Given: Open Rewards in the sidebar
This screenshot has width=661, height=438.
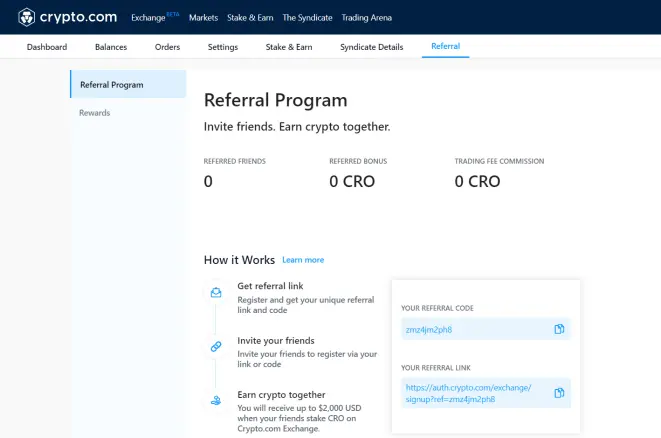Looking at the screenshot, I should click(94, 113).
